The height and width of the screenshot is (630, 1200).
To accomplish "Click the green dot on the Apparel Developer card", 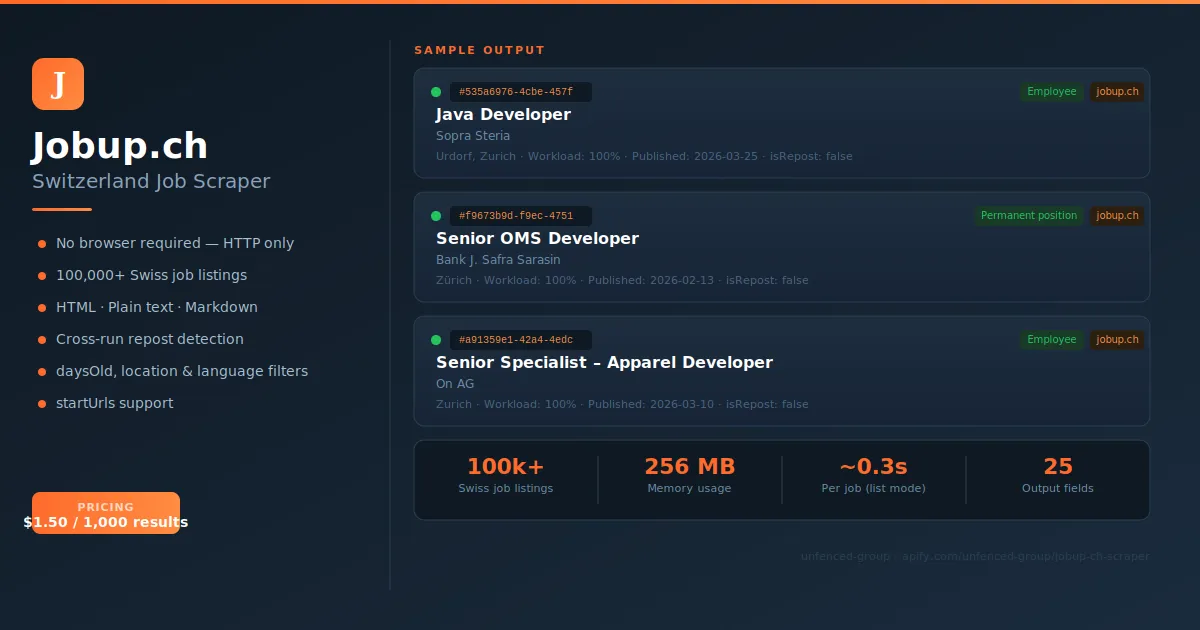I will pos(435,339).
